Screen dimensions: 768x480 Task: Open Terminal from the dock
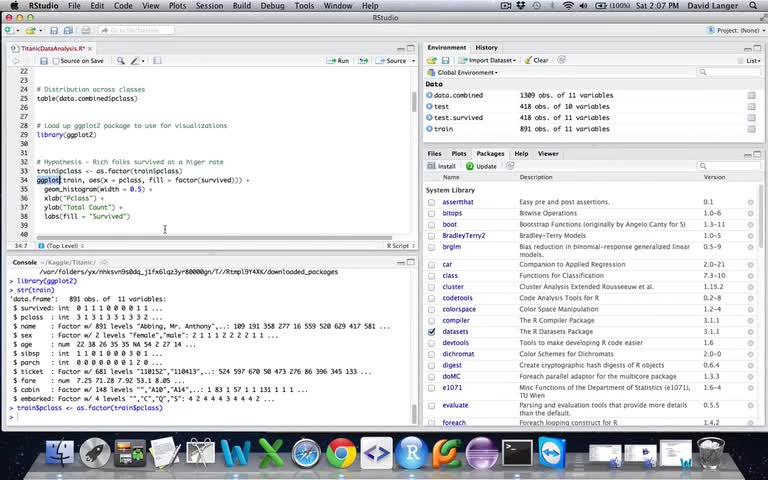[x=517, y=453]
